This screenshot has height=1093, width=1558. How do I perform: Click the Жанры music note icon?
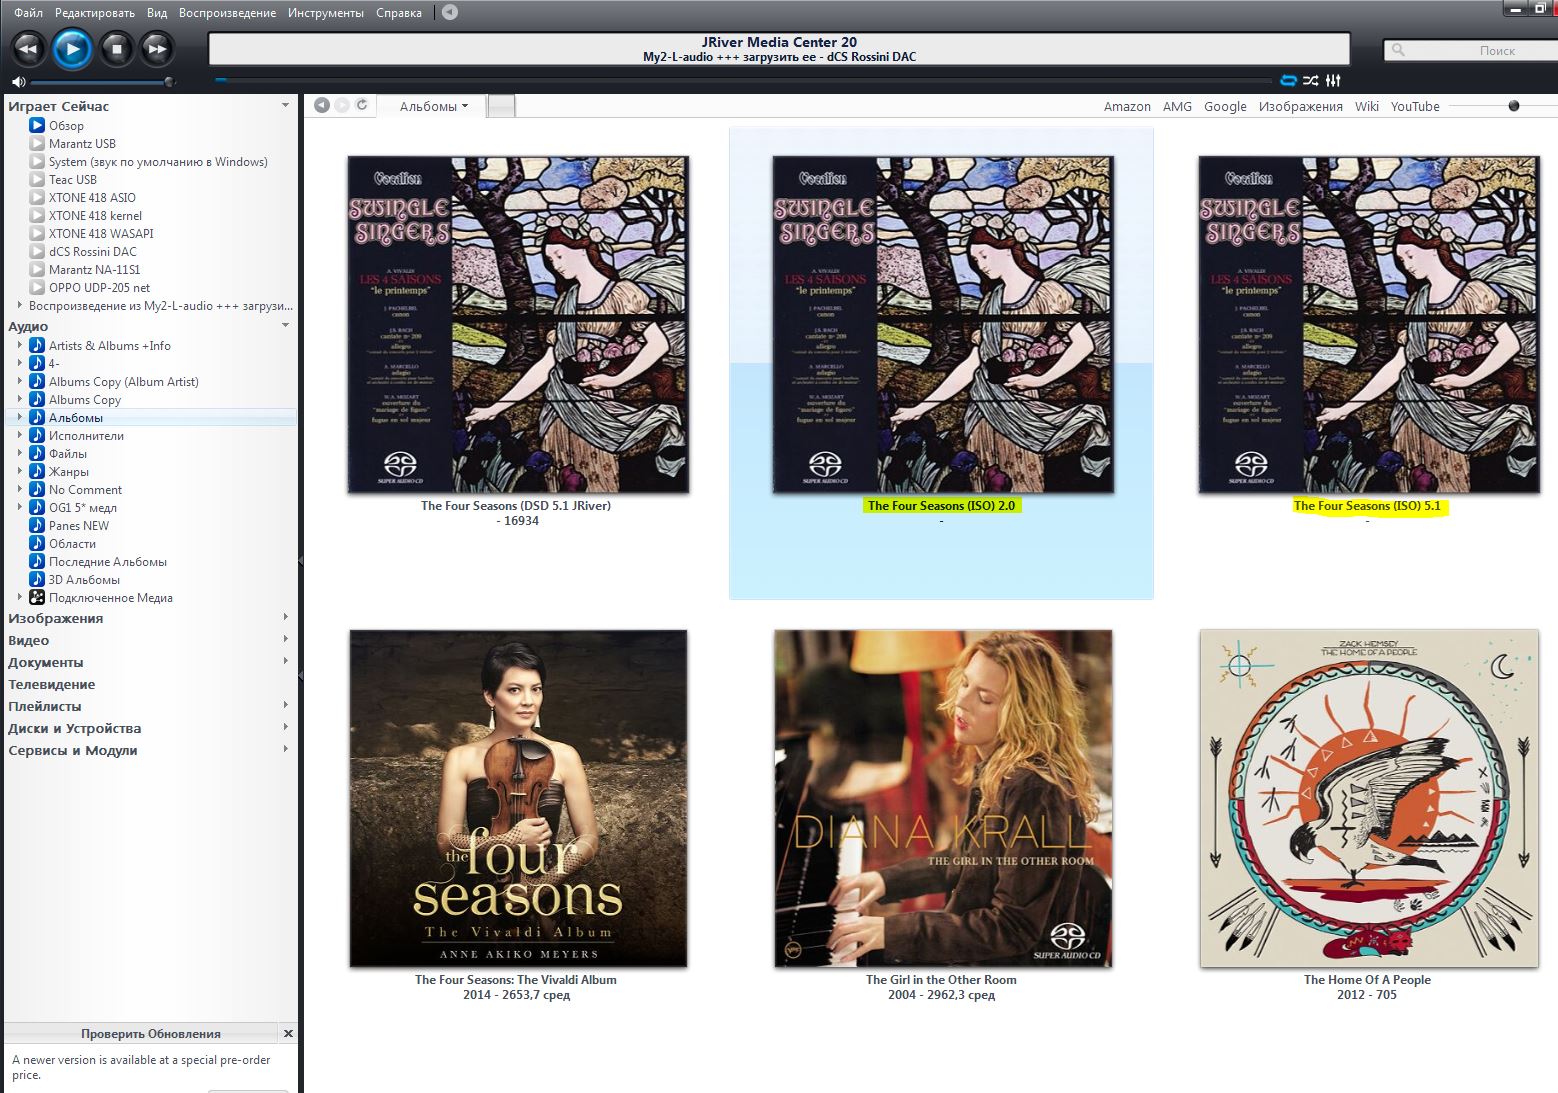tap(37, 471)
